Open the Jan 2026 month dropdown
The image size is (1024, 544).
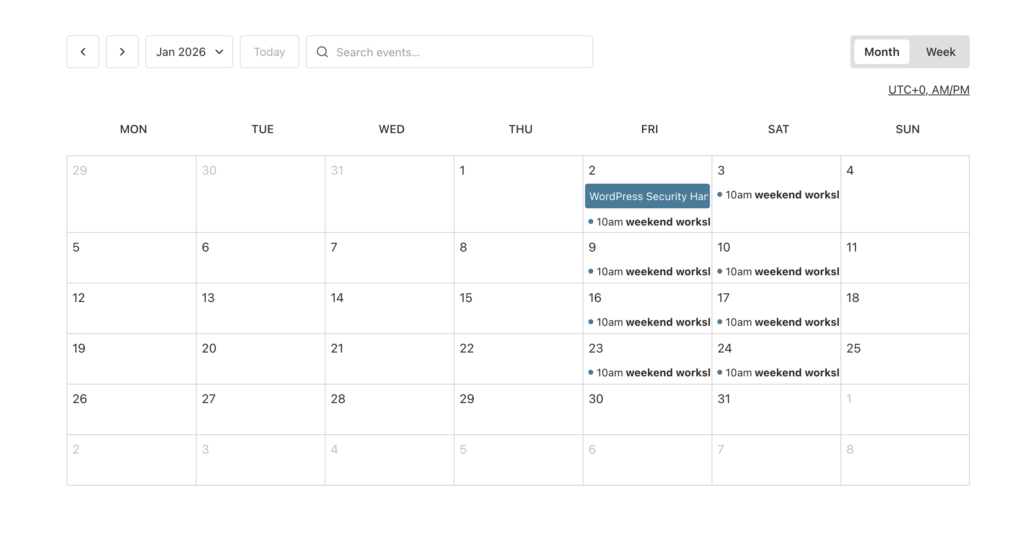point(189,52)
